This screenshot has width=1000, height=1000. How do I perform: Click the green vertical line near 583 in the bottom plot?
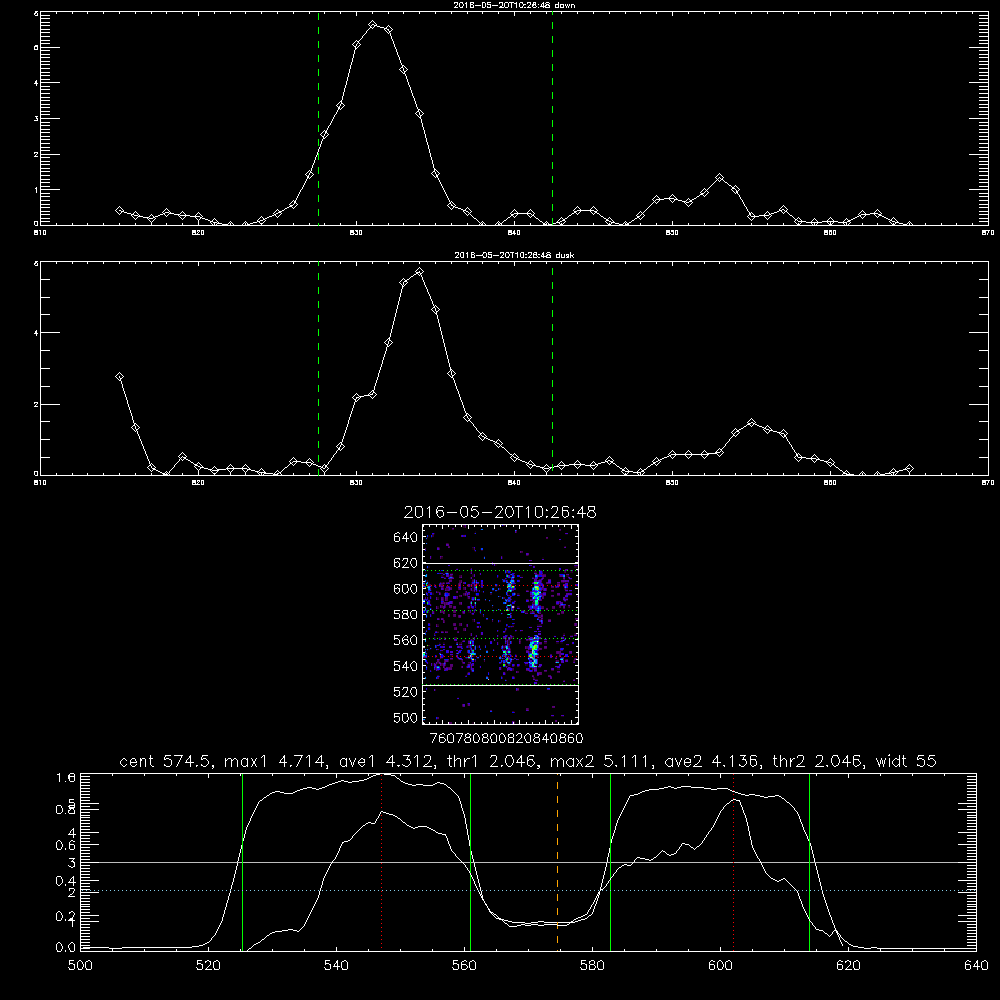[x=610, y=861]
